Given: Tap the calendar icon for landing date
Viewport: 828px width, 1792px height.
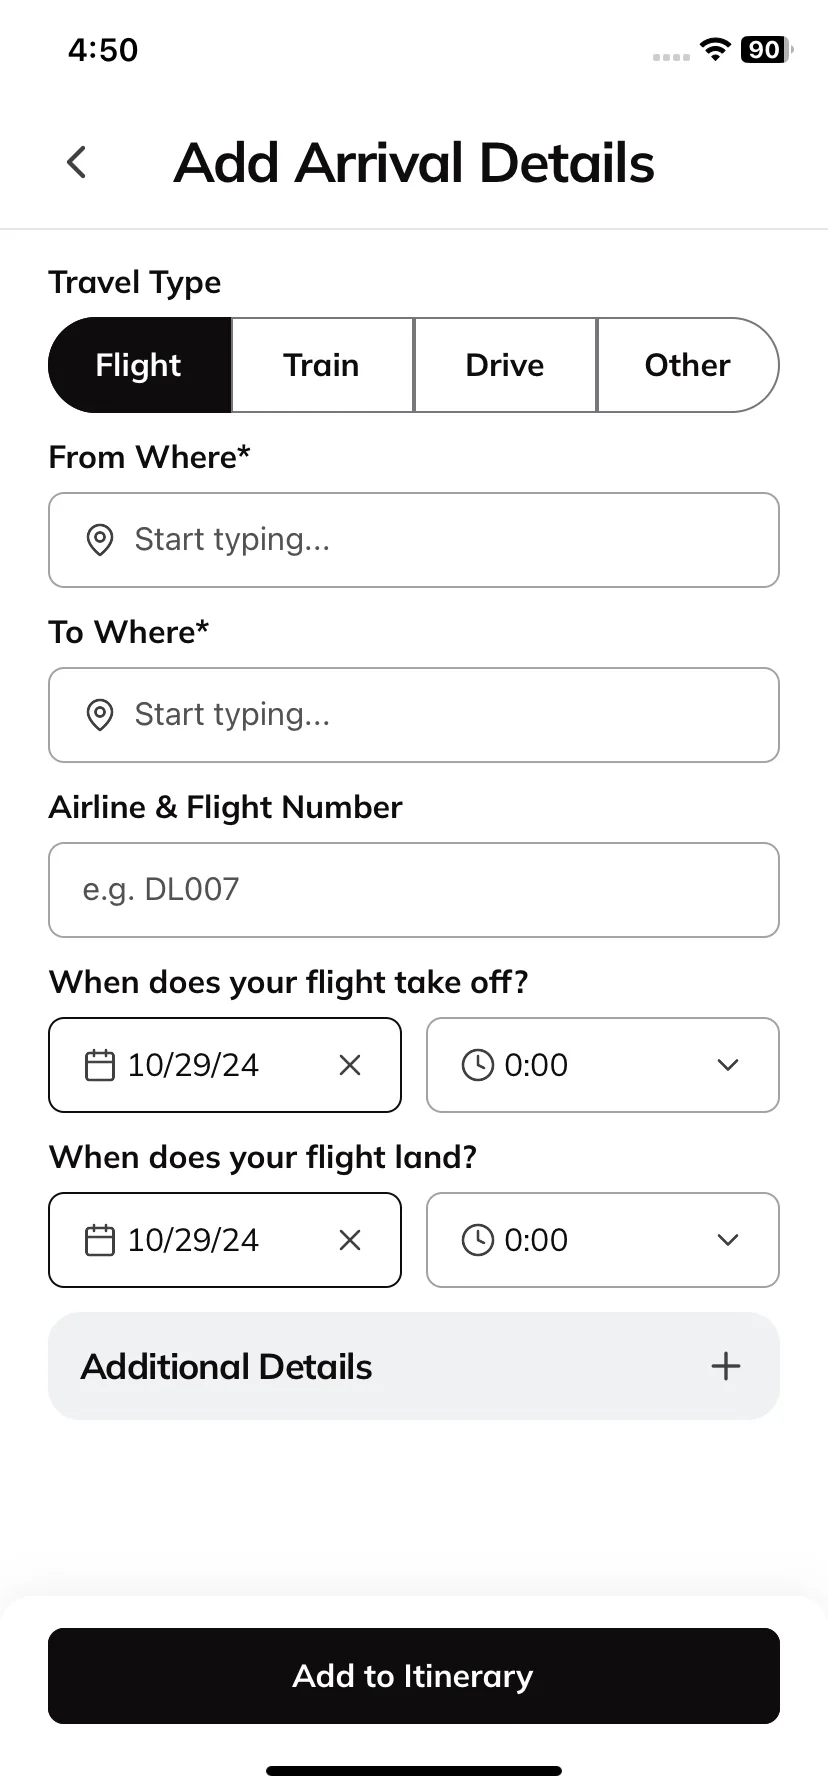Looking at the screenshot, I should tap(100, 1240).
